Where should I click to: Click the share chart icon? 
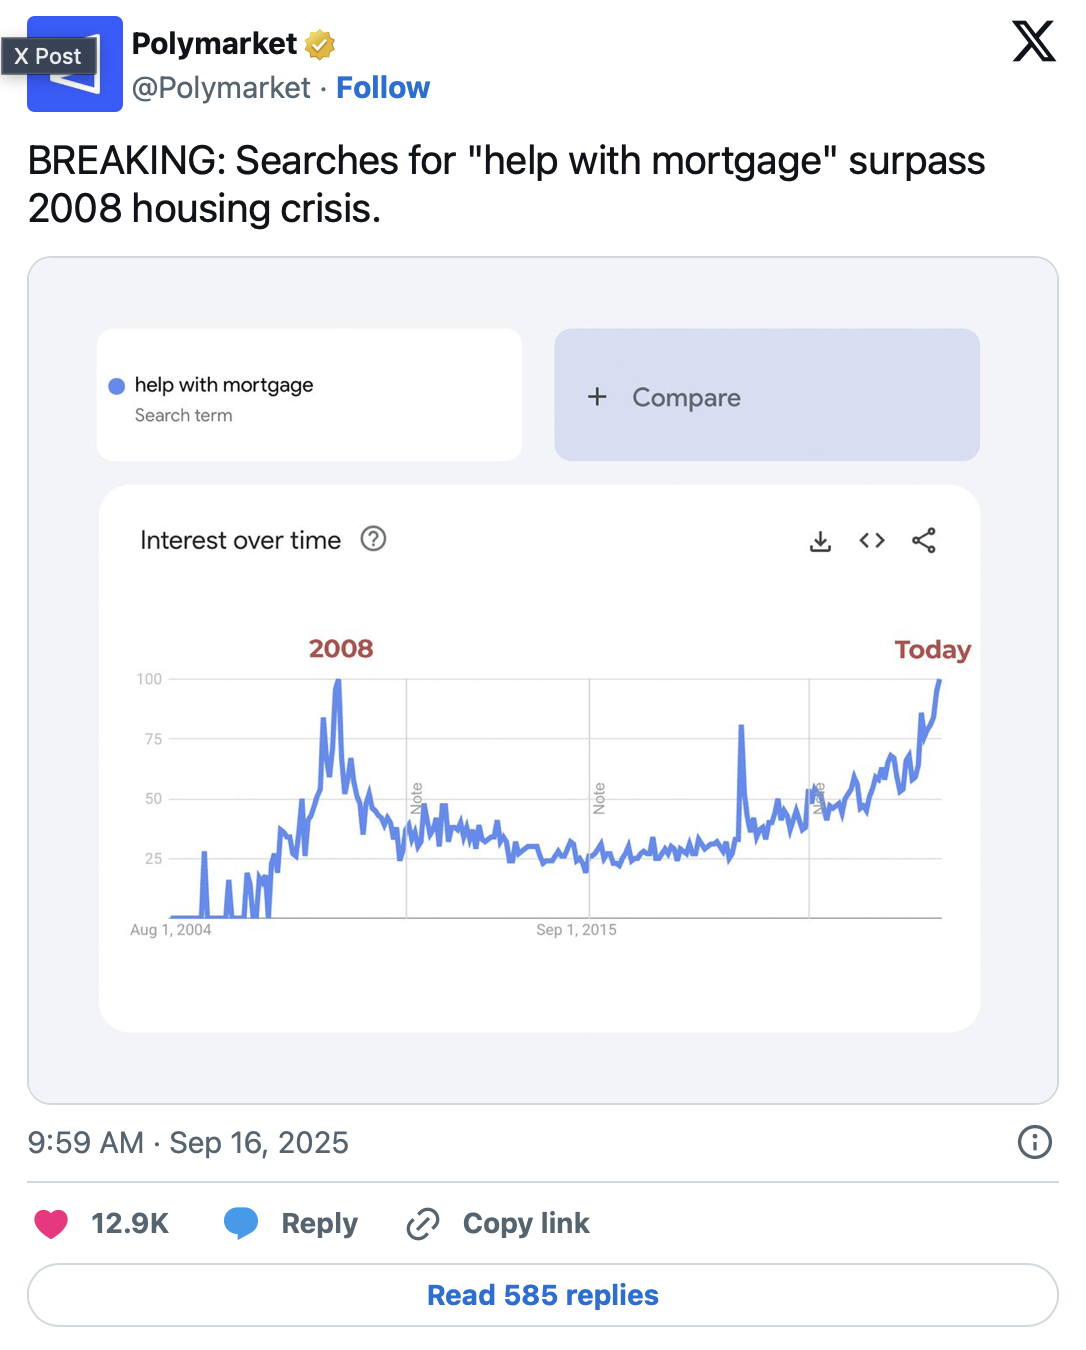(924, 541)
